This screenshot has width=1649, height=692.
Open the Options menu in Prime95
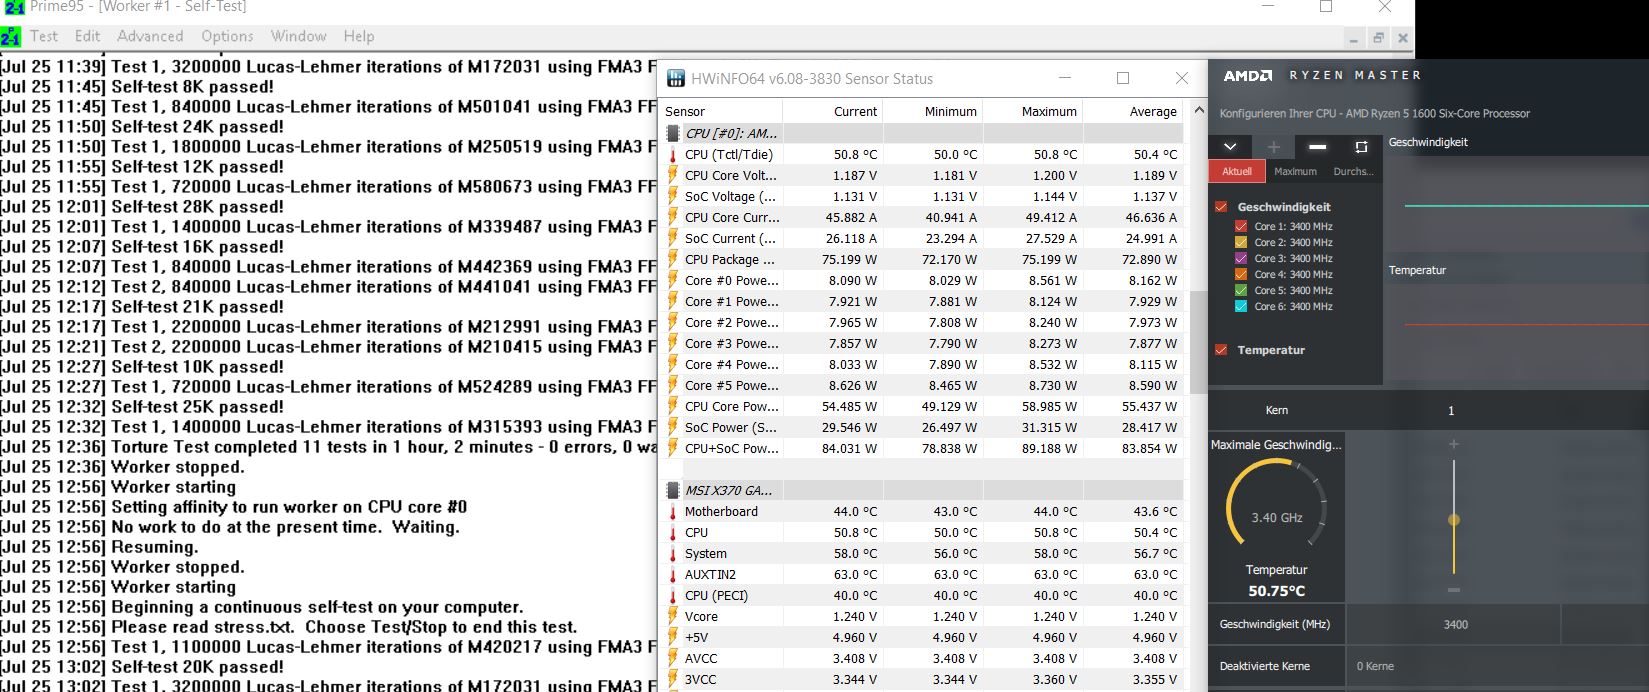tap(227, 36)
